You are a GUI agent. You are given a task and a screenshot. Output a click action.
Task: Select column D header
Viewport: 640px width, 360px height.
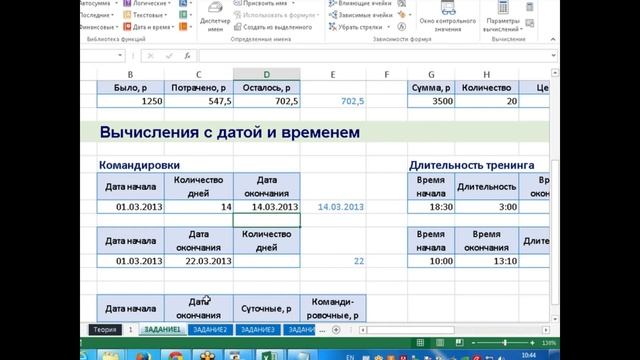pyautogui.click(x=267, y=75)
